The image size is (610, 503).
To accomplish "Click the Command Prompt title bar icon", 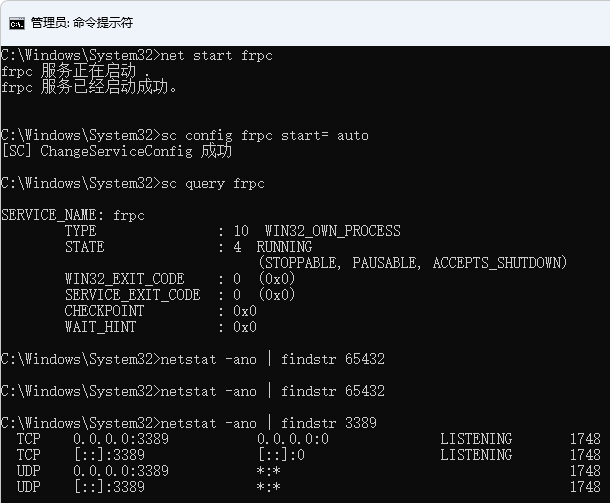I will [17, 23].
